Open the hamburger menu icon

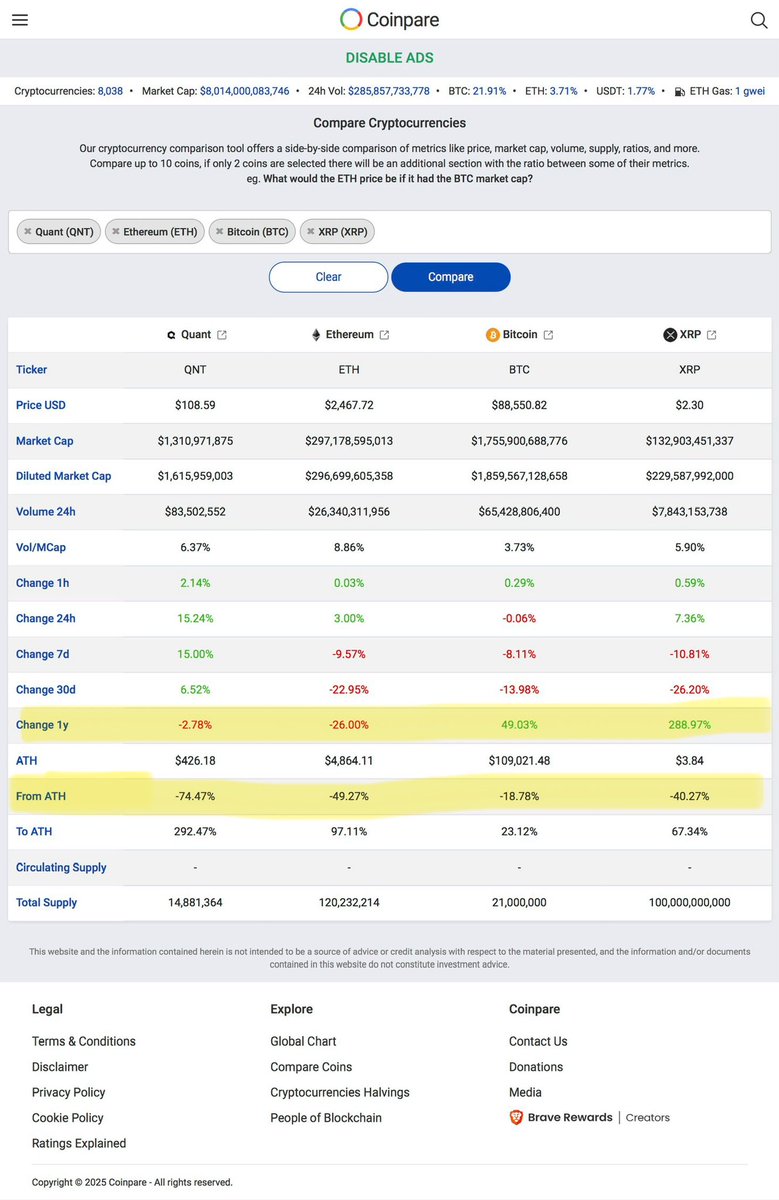pyautogui.click(x=19, y=20)
